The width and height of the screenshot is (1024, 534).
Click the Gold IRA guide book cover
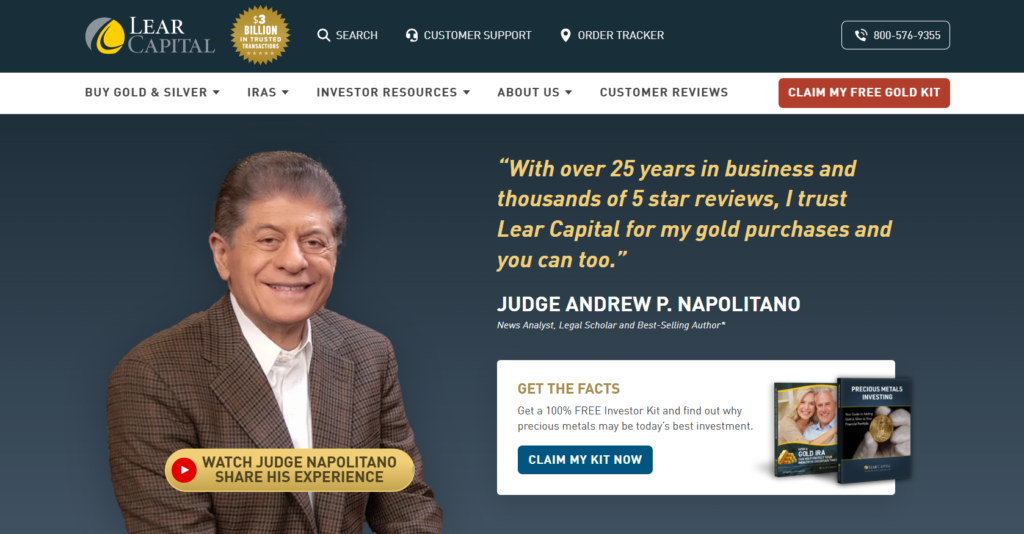coord(805,431)
